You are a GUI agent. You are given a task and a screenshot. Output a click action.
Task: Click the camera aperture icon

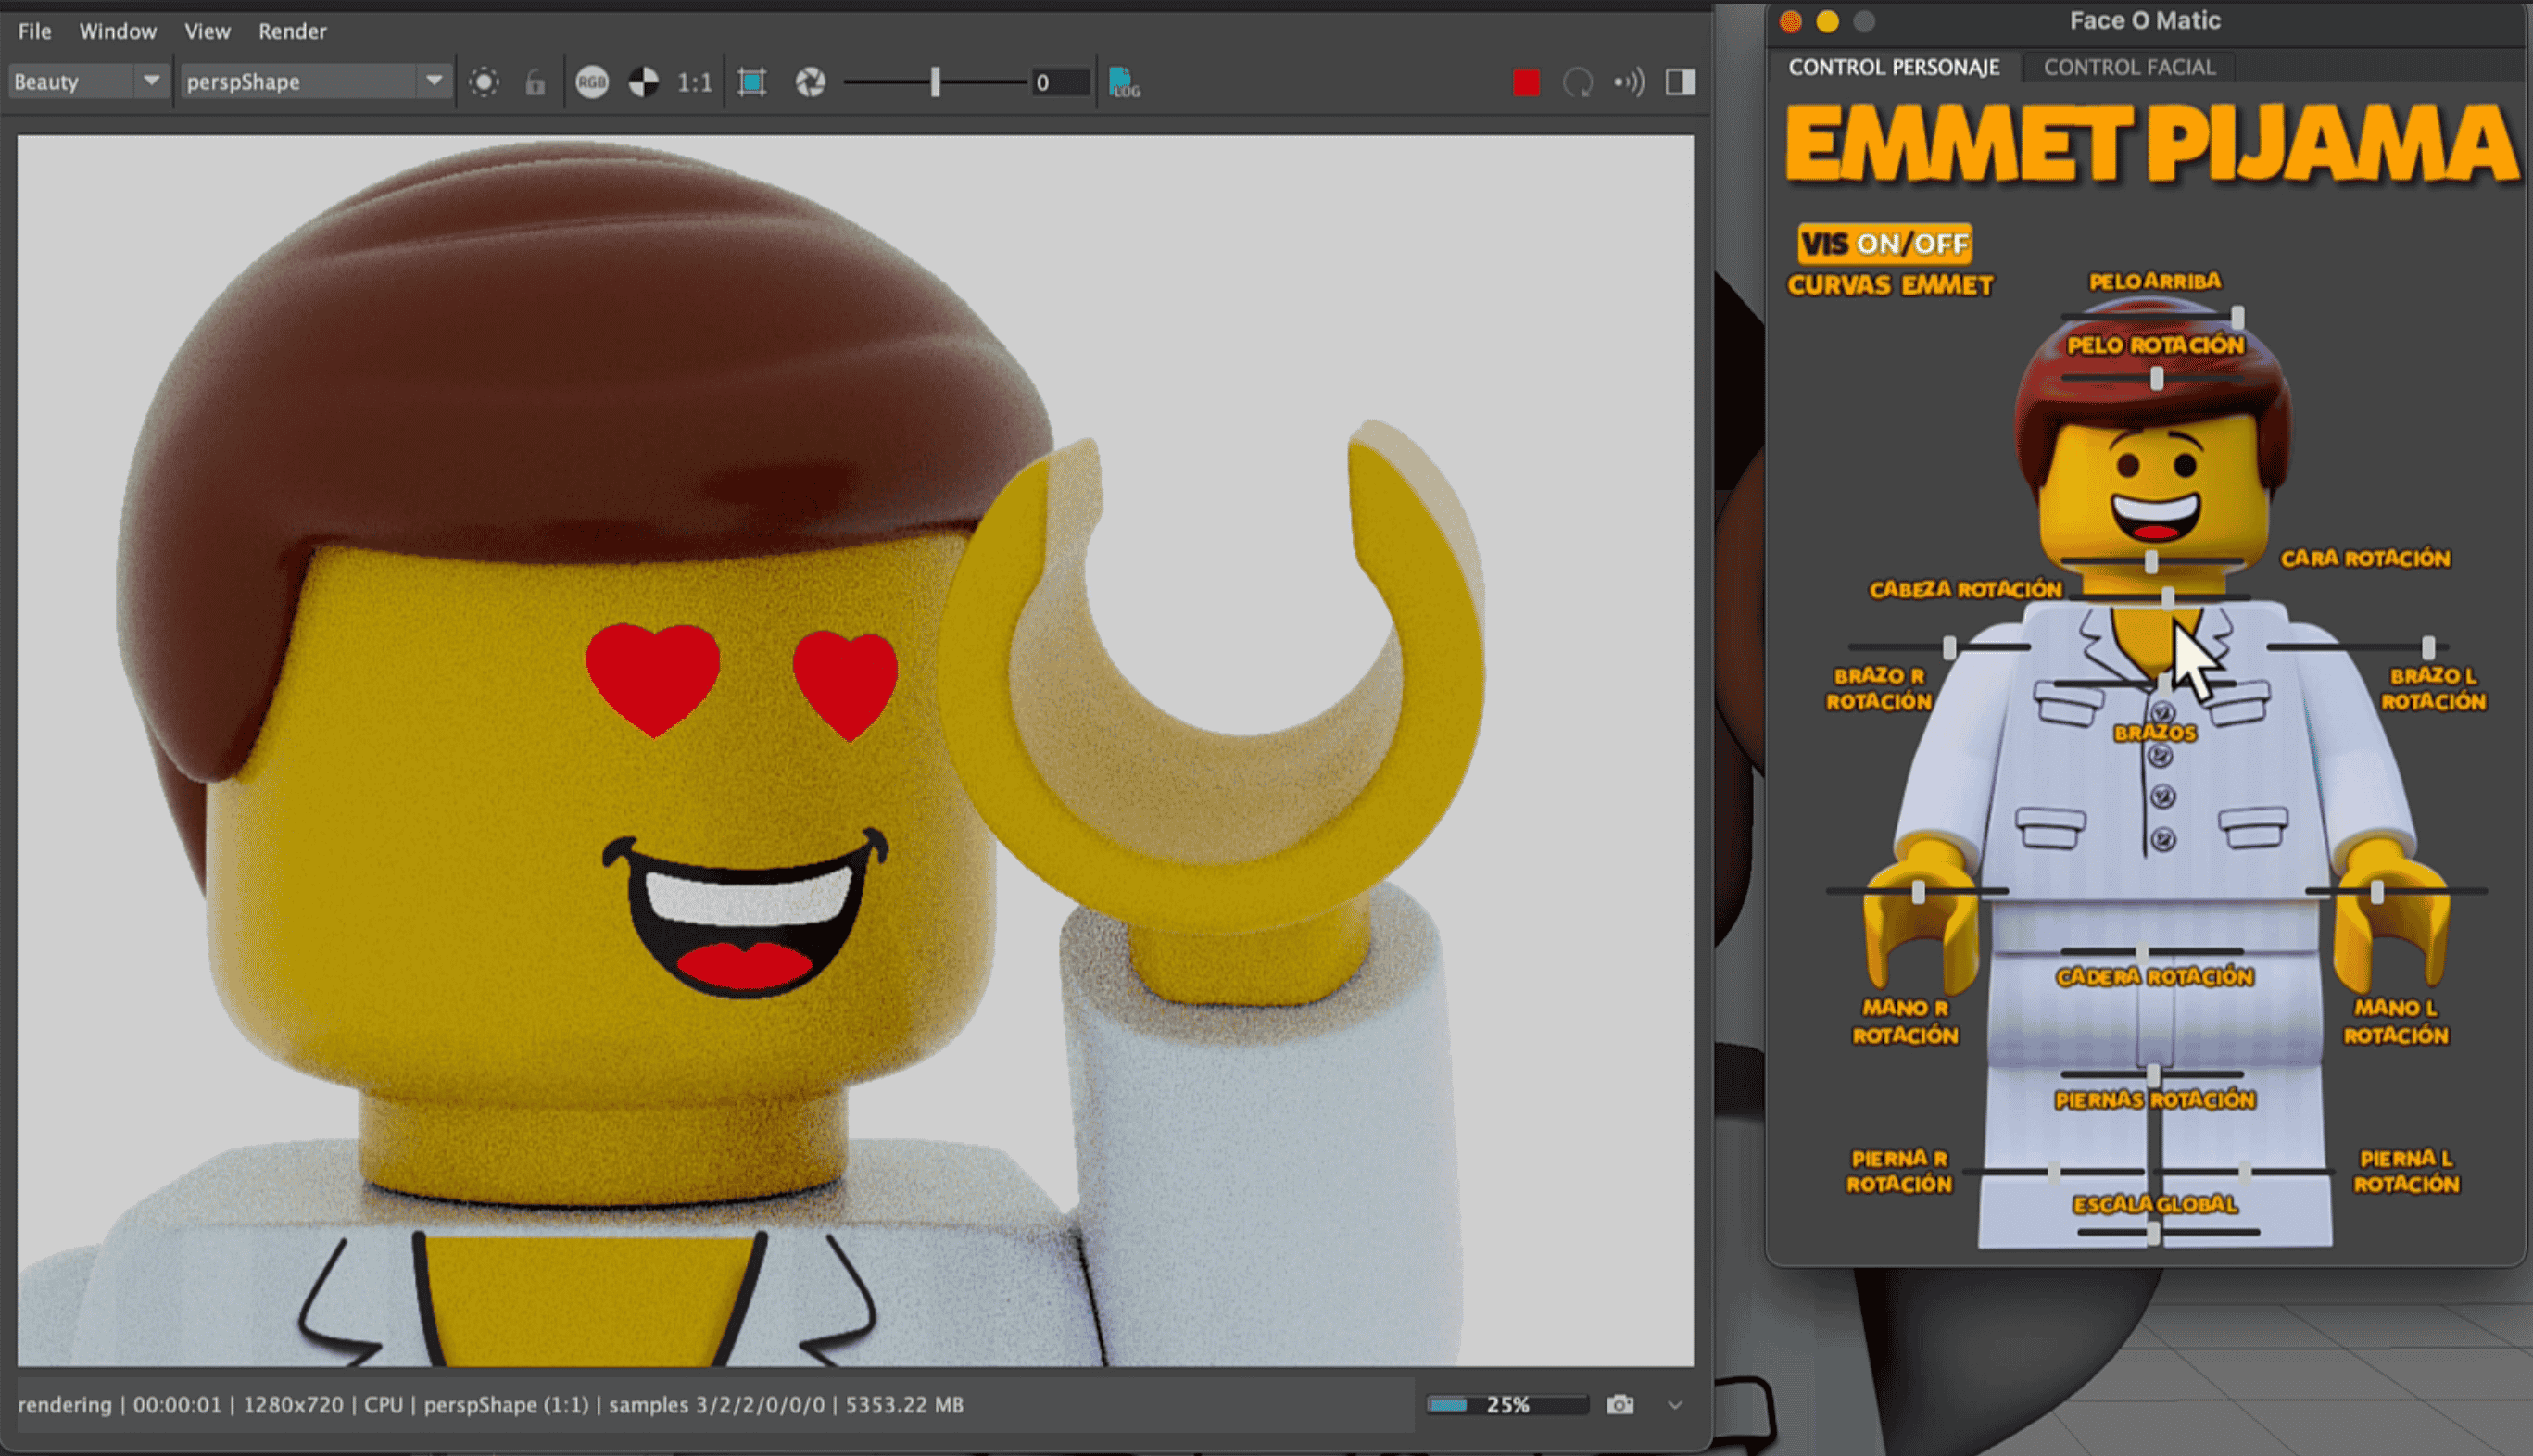click(x=810, y=82)
